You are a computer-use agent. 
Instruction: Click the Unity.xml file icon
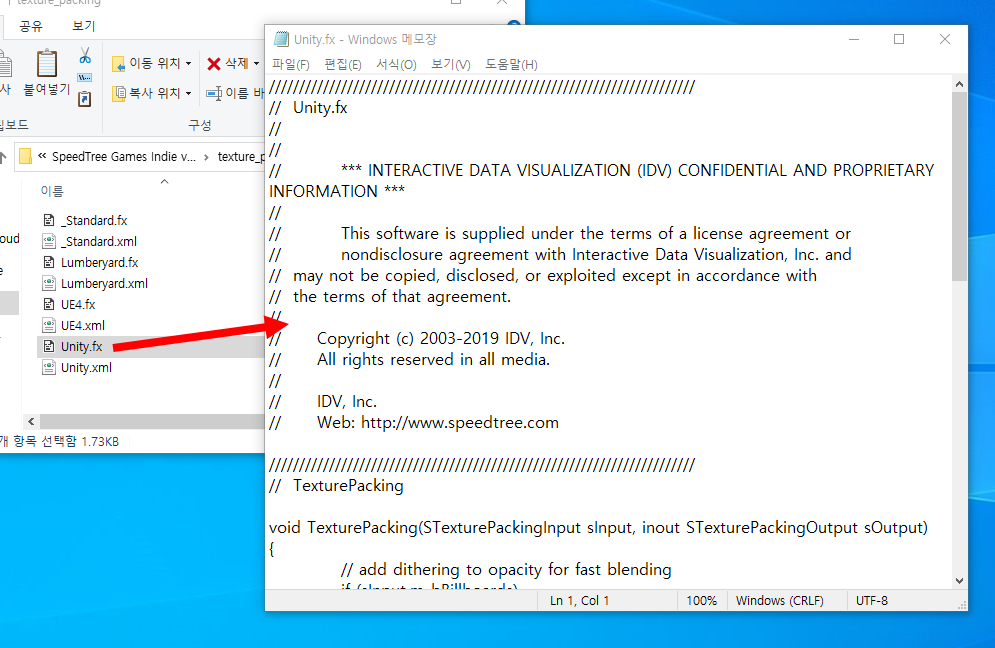(49, 367)
